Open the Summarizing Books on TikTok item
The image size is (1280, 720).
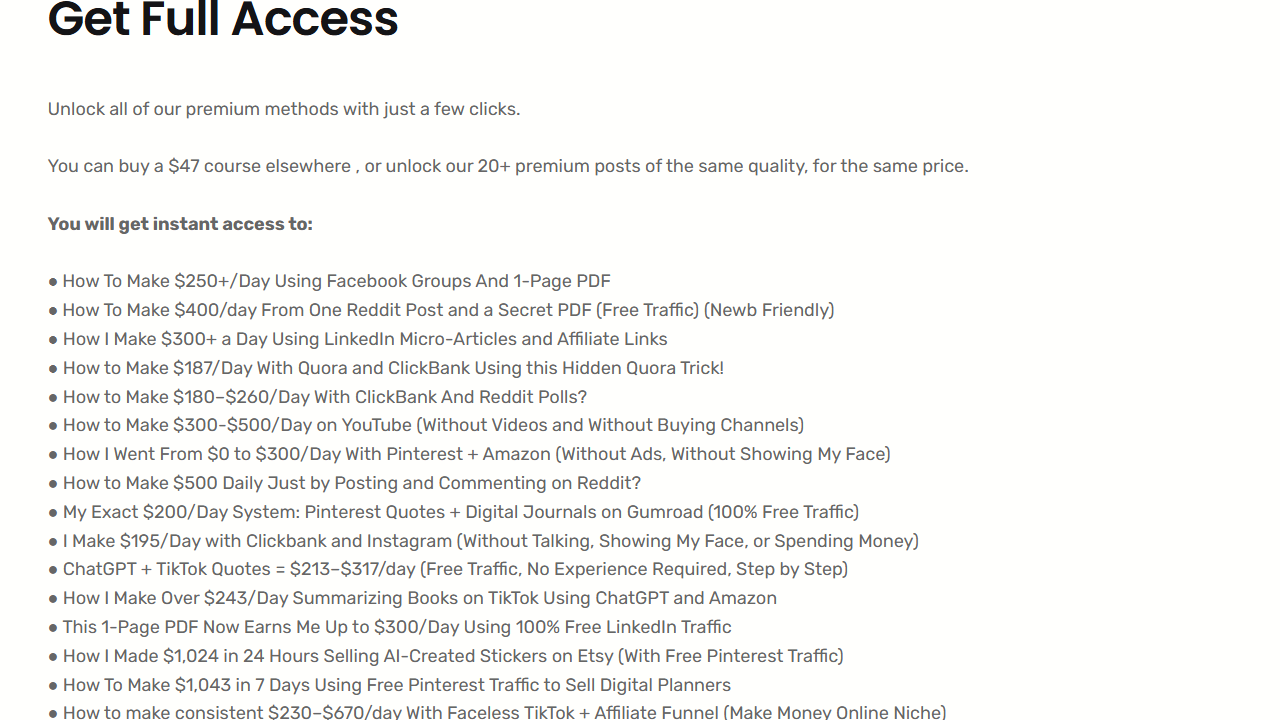point(412,598)
